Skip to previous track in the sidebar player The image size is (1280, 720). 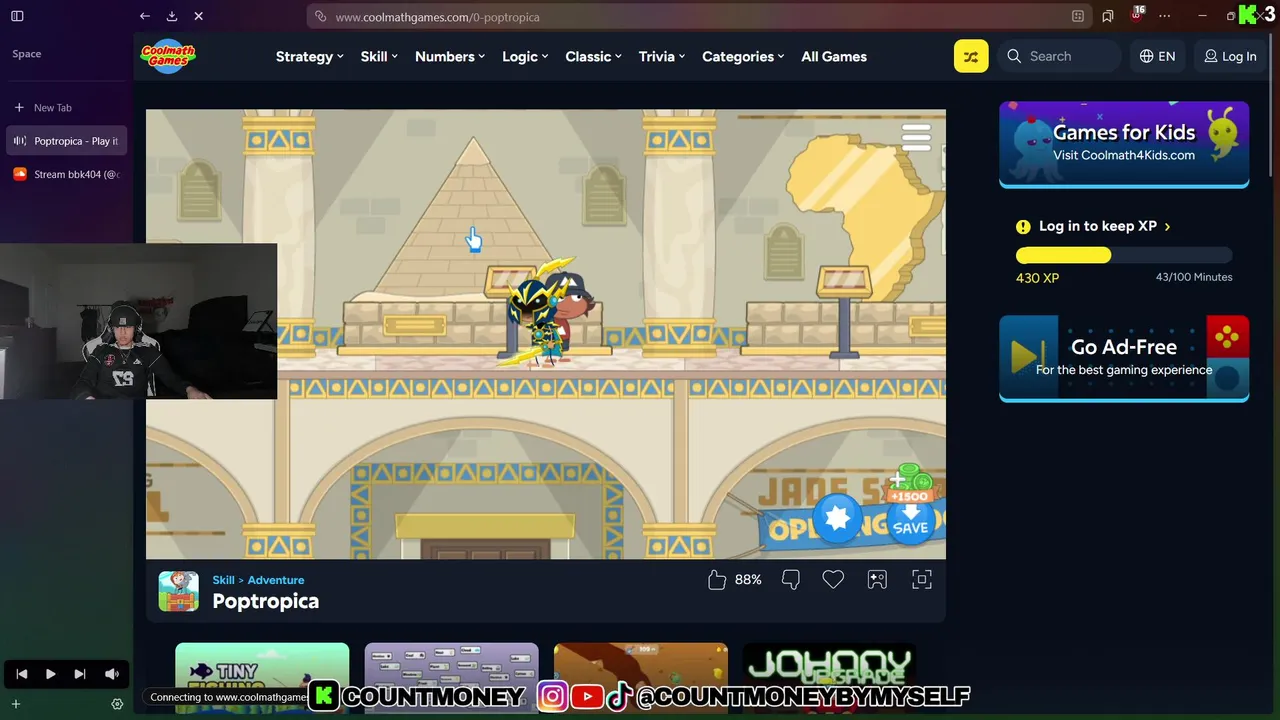coord(21,674)
